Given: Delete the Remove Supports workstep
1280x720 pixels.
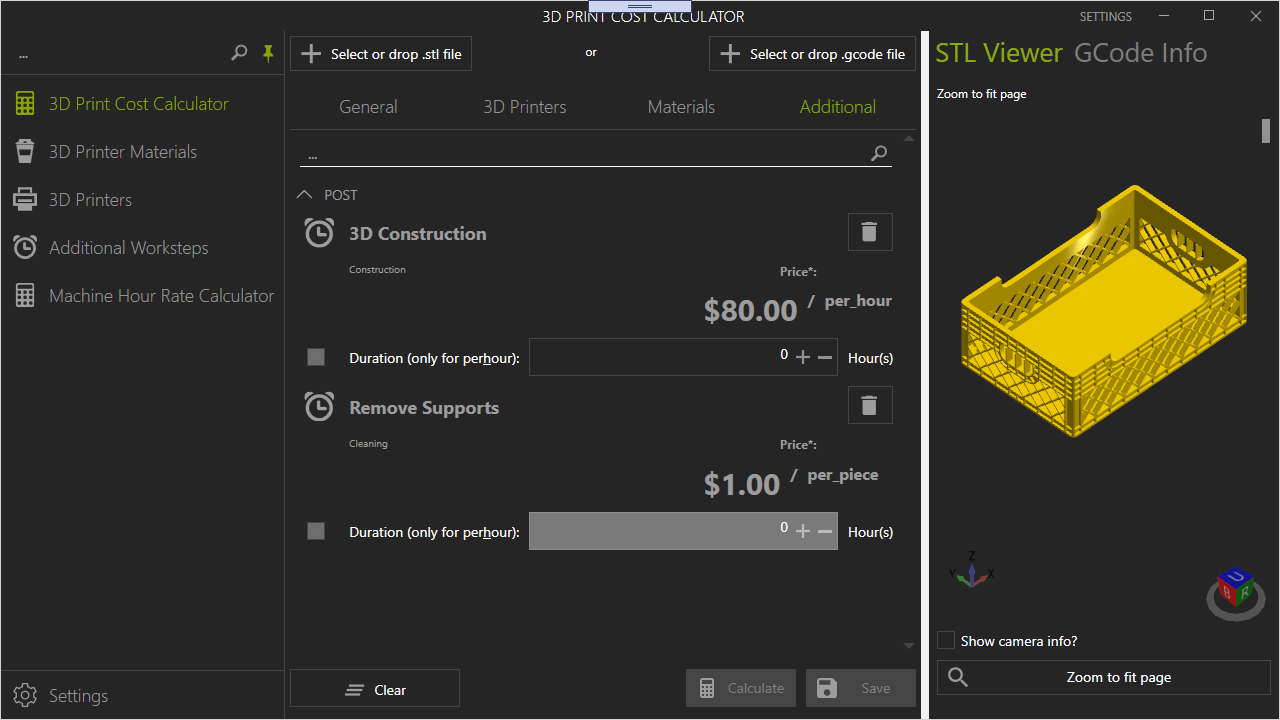Looking at the screenshot, I should coord(870,406).
